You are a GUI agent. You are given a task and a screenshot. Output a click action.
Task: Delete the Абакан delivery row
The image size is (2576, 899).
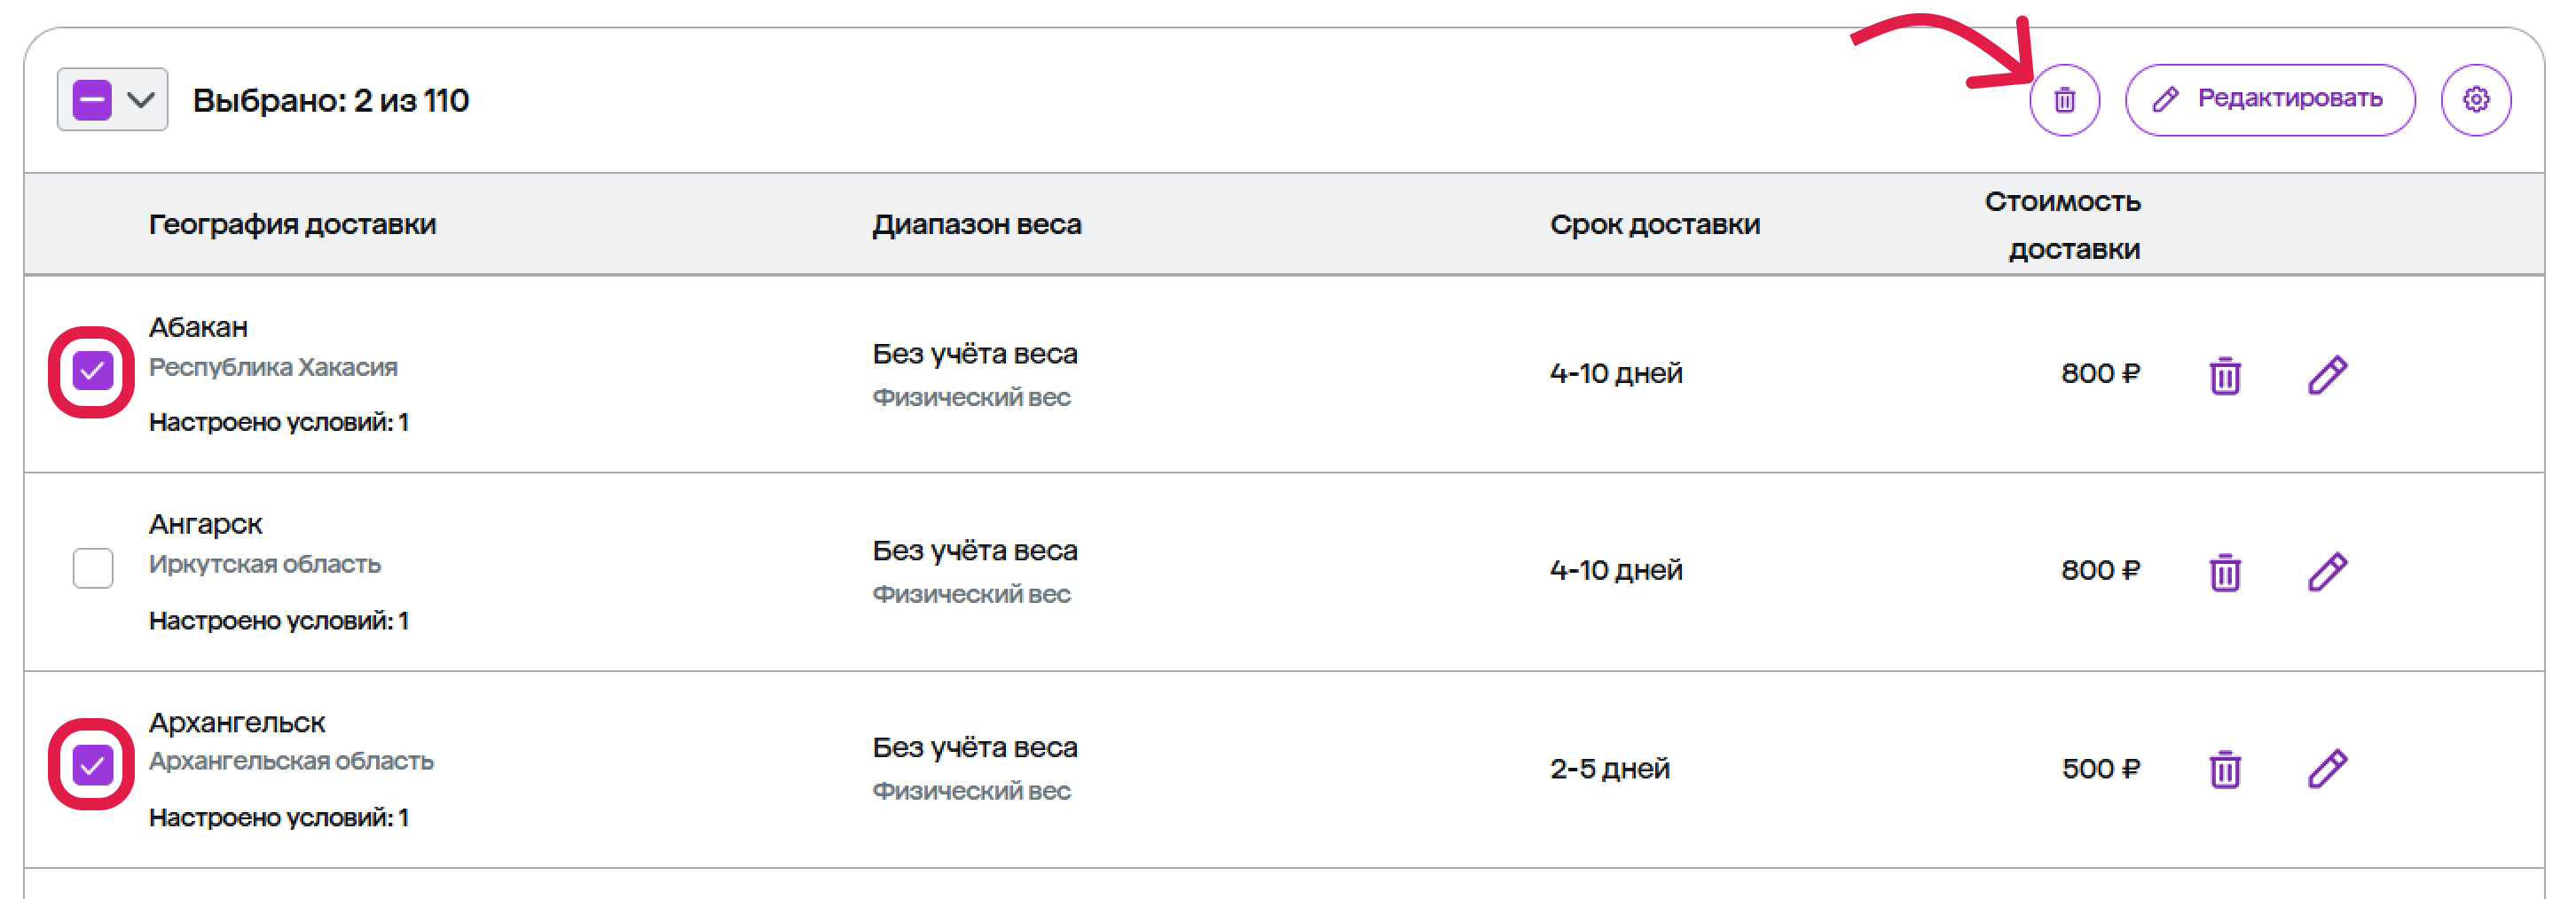2224,375
